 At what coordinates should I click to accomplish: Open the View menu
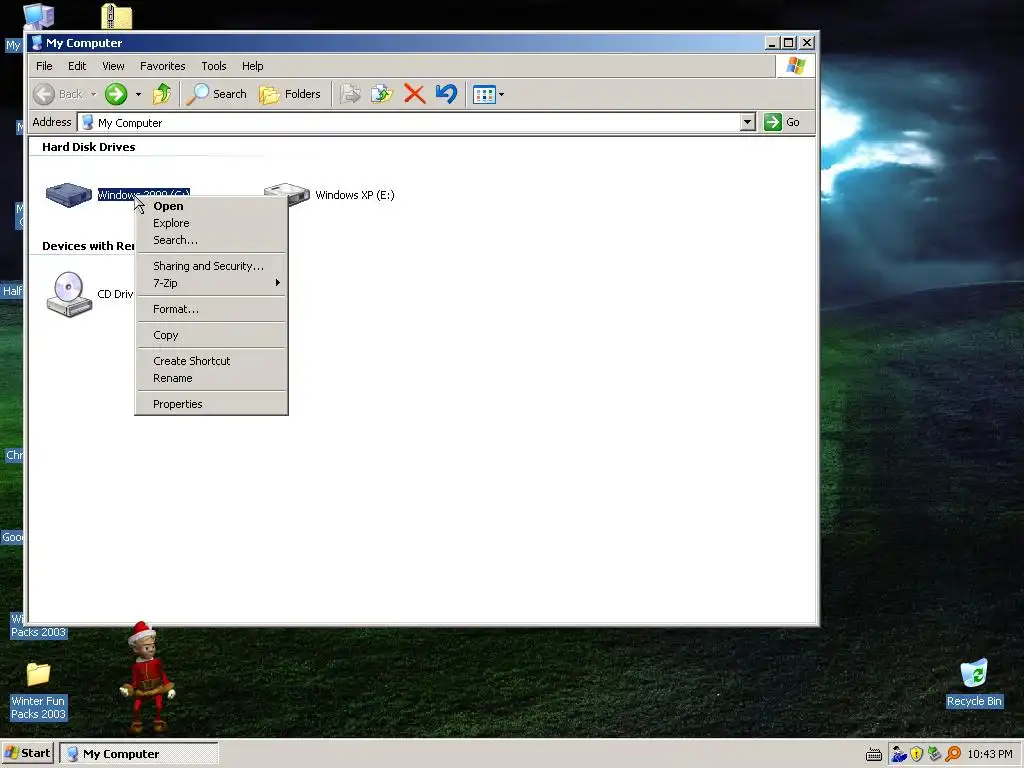pyautogui.click(x=113, y=66)
